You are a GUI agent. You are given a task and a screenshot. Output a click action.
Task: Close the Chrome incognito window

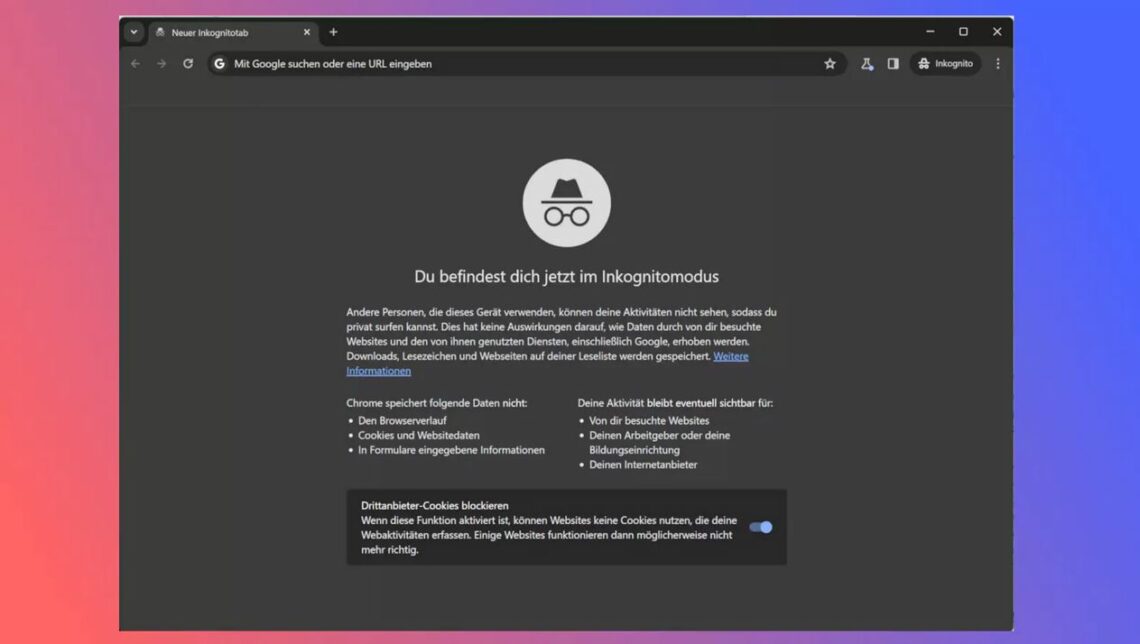point(996,32)
